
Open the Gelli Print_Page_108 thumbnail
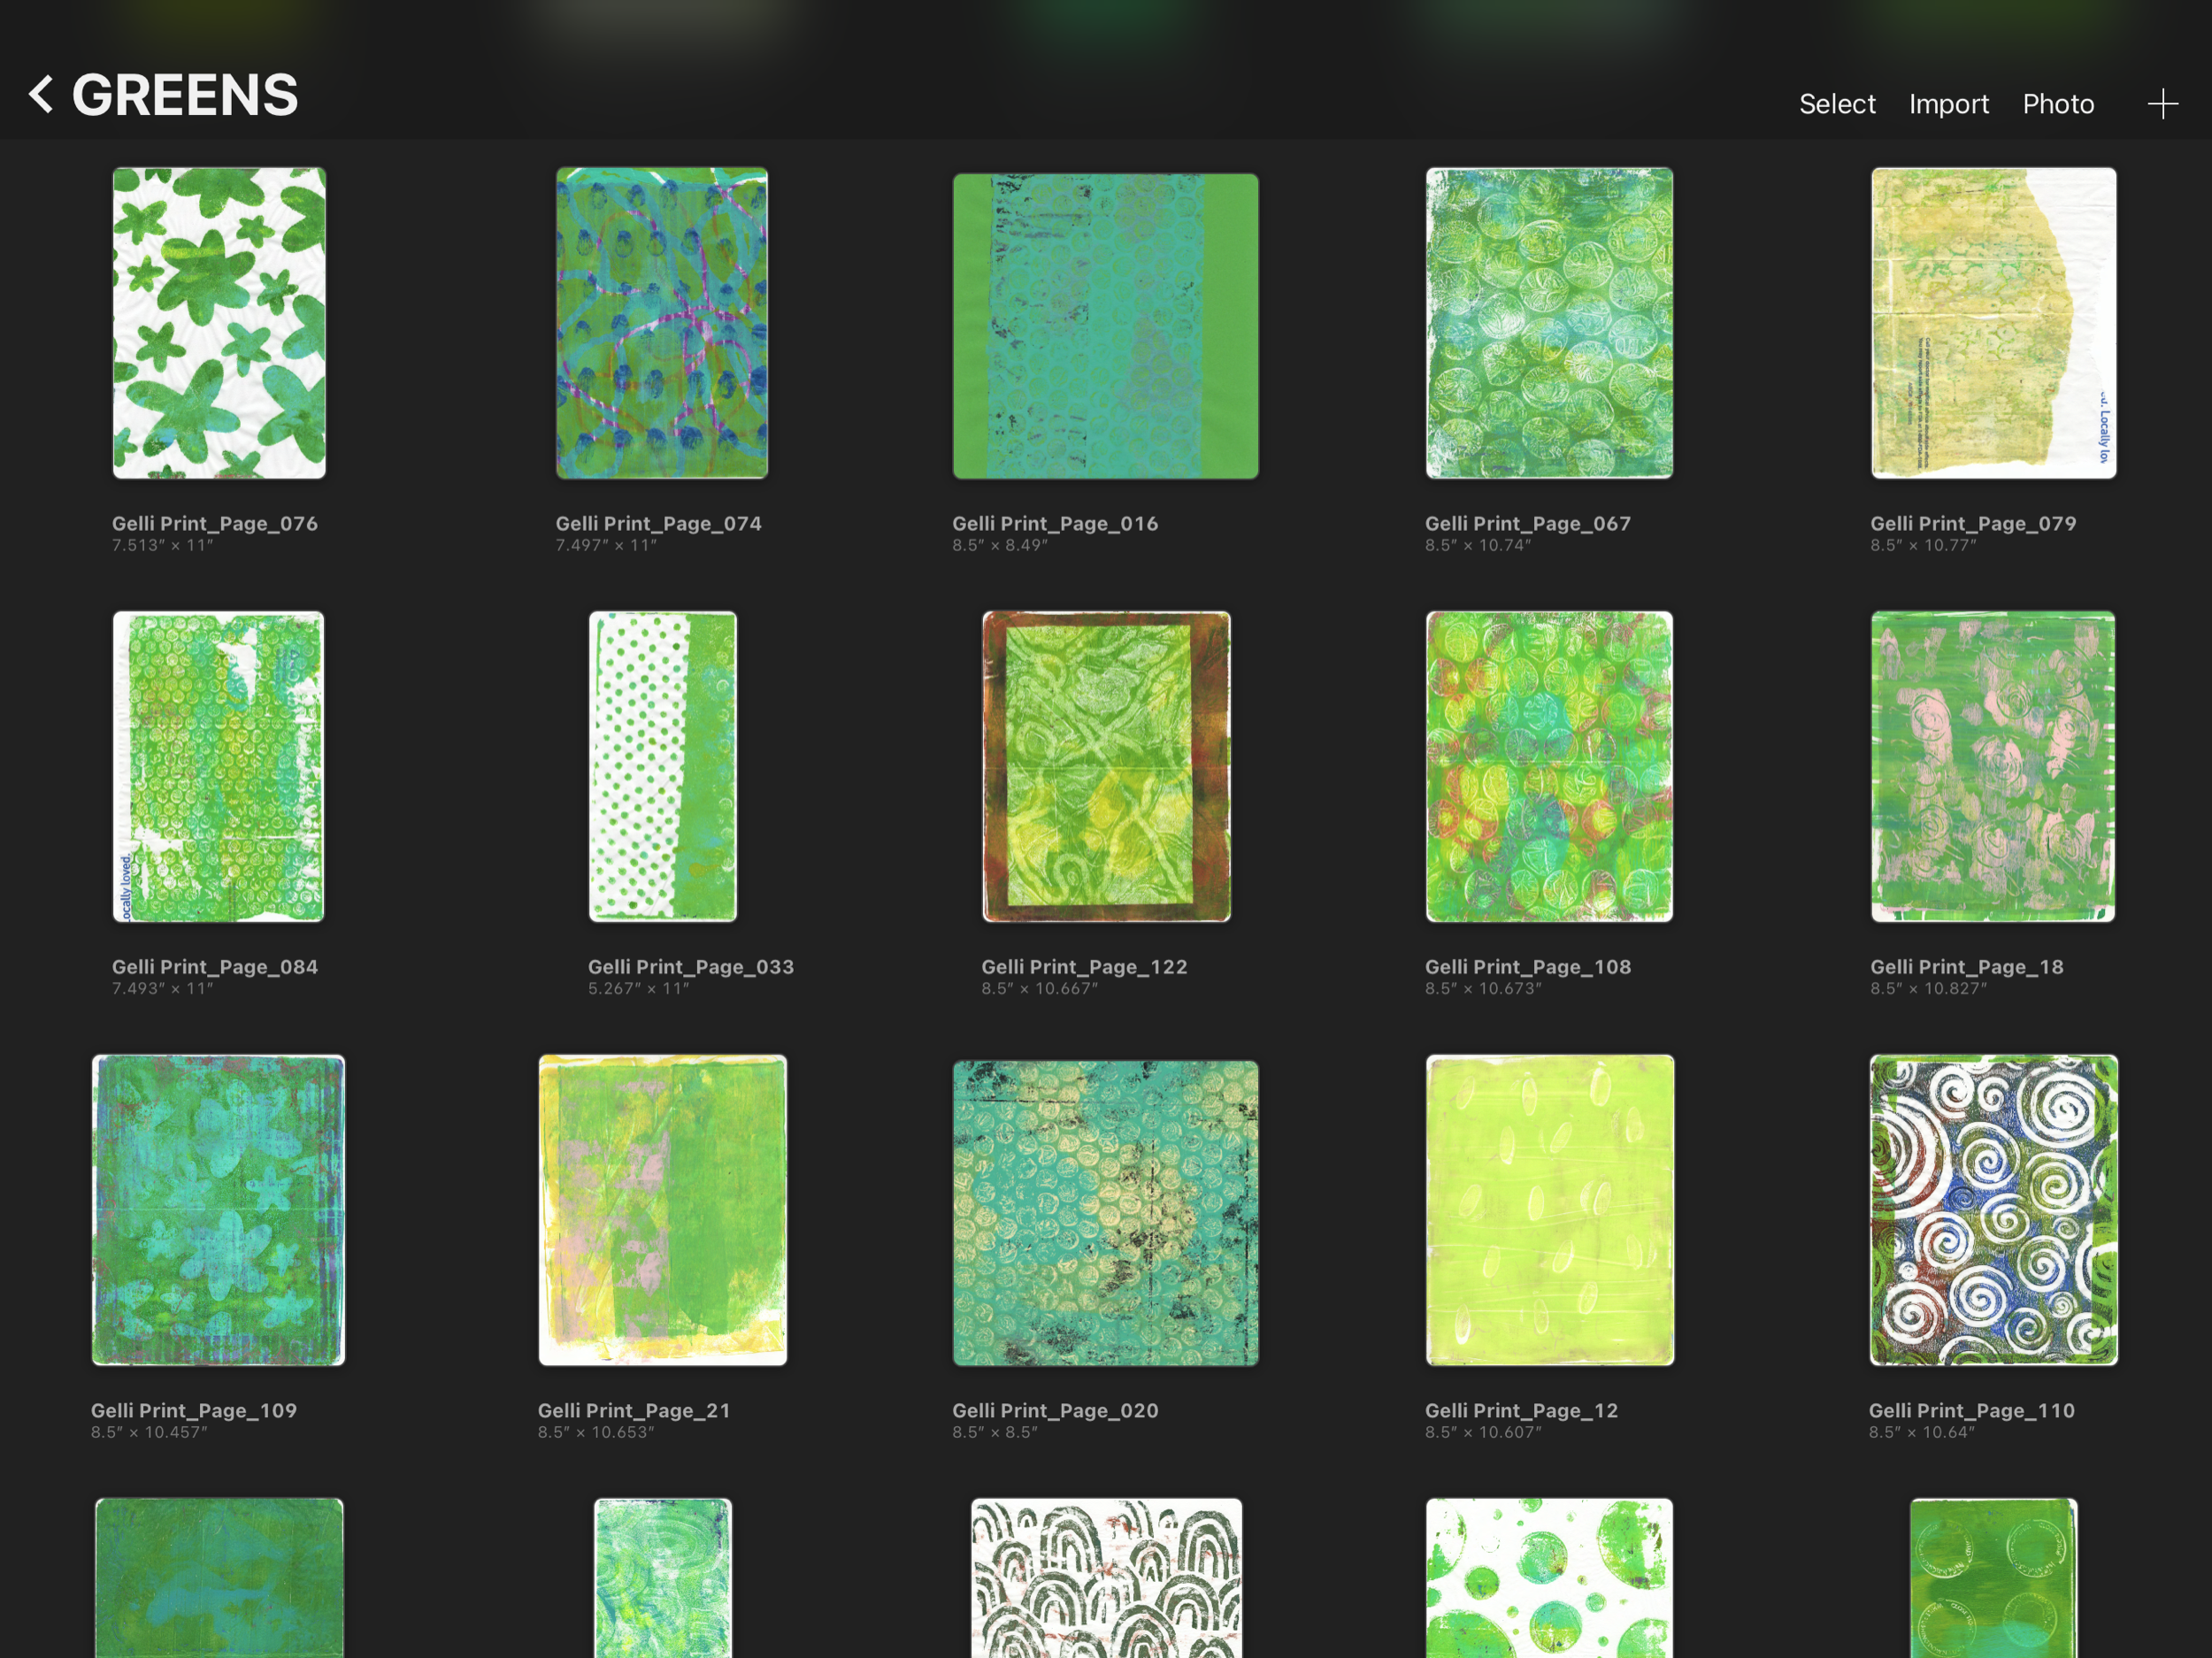(x=1548, y=766)
